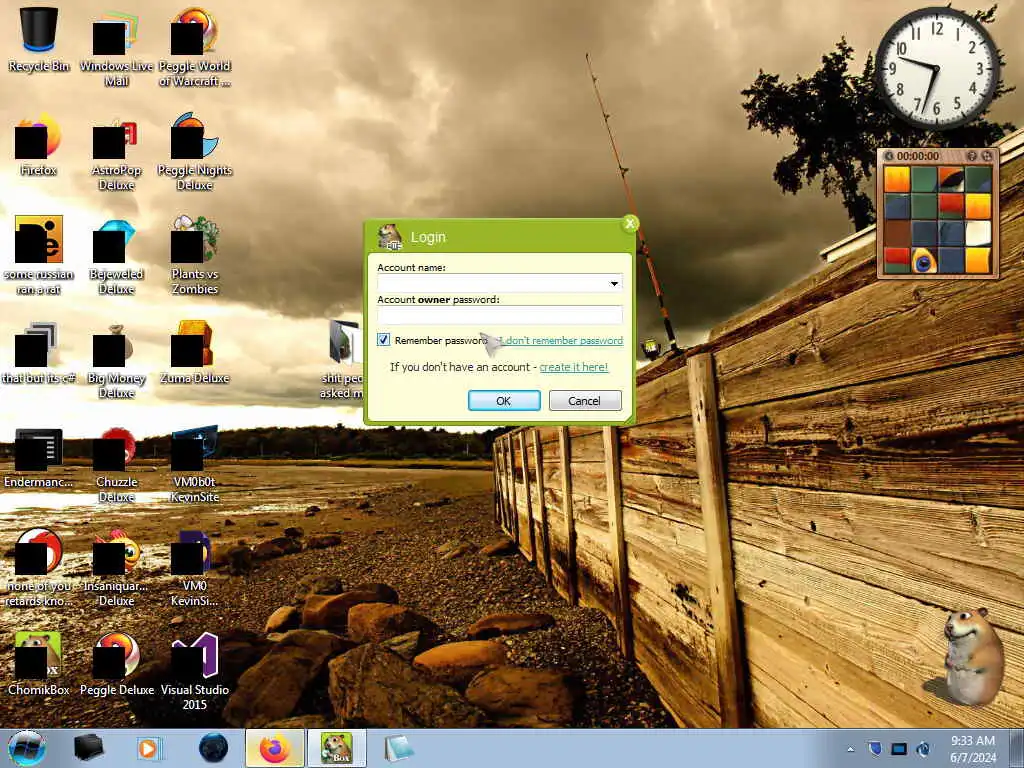Click the peacock eye puzzle tile
Image resolution: width=1024 pixels, height=768 pixels.
pos(924,261)
